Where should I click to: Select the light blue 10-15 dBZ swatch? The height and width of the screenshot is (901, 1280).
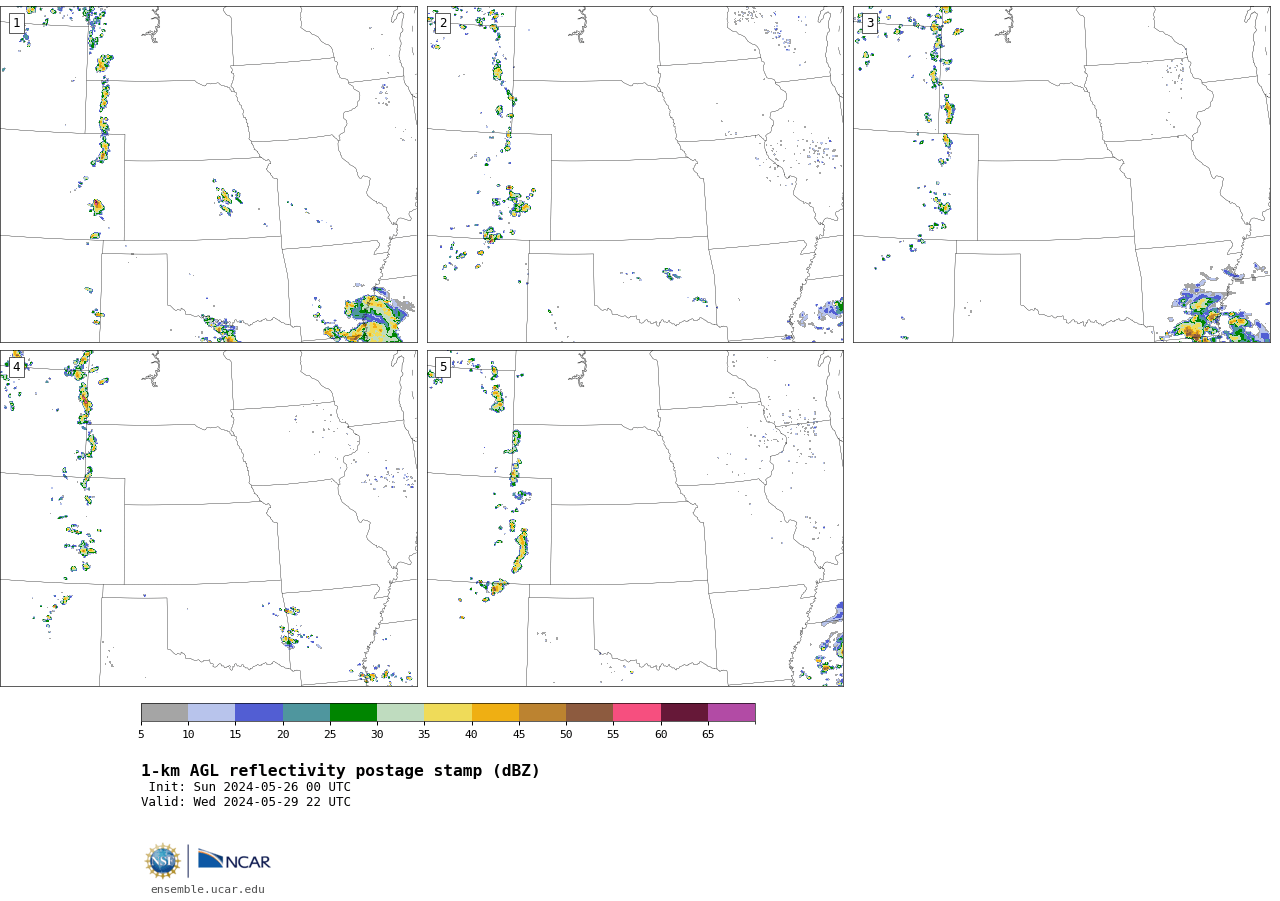tap(212, 713)
